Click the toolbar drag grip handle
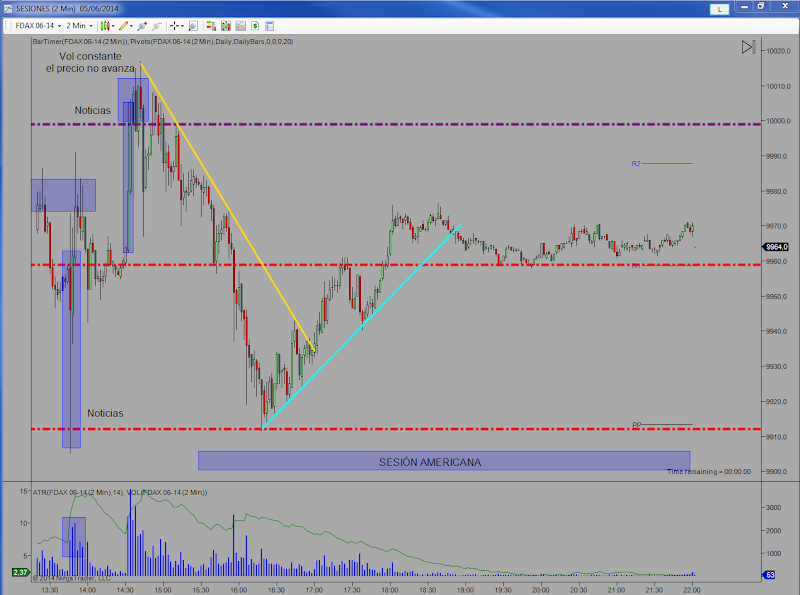800x595 pixels. pyautogui.click(x=7, y=26)
